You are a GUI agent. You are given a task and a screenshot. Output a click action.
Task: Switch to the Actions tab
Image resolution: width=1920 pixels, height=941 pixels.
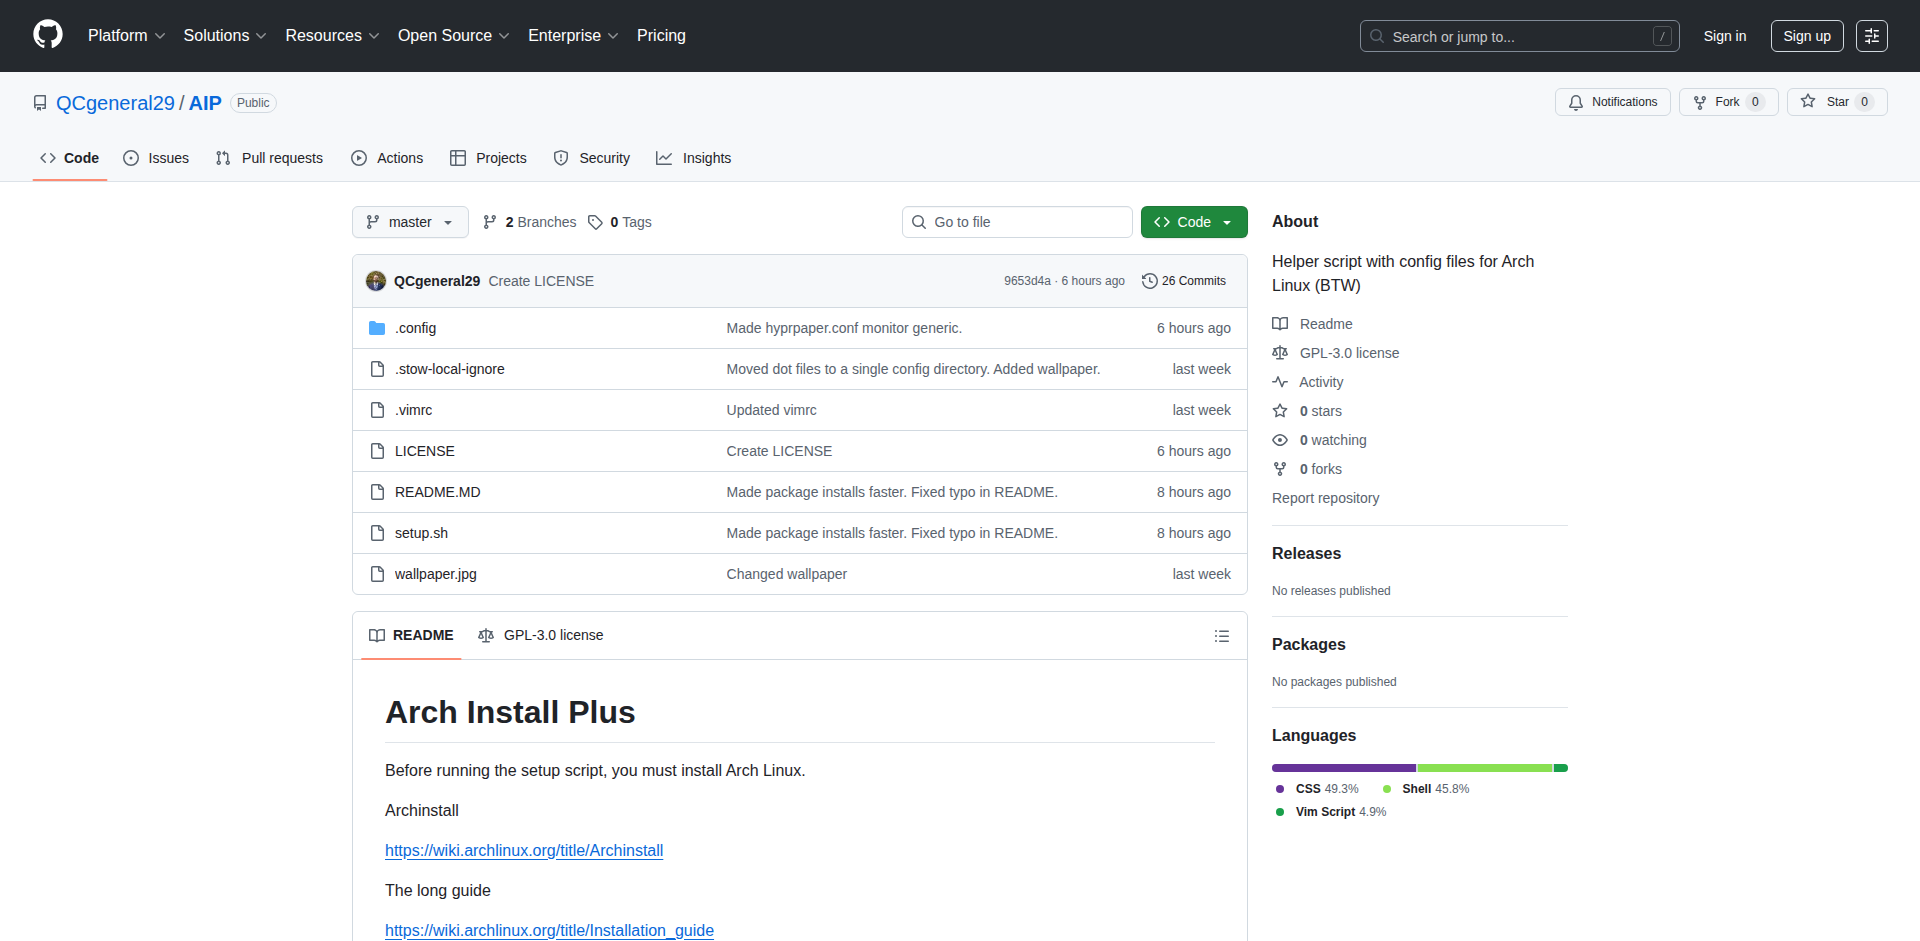[x=387, y=158]
